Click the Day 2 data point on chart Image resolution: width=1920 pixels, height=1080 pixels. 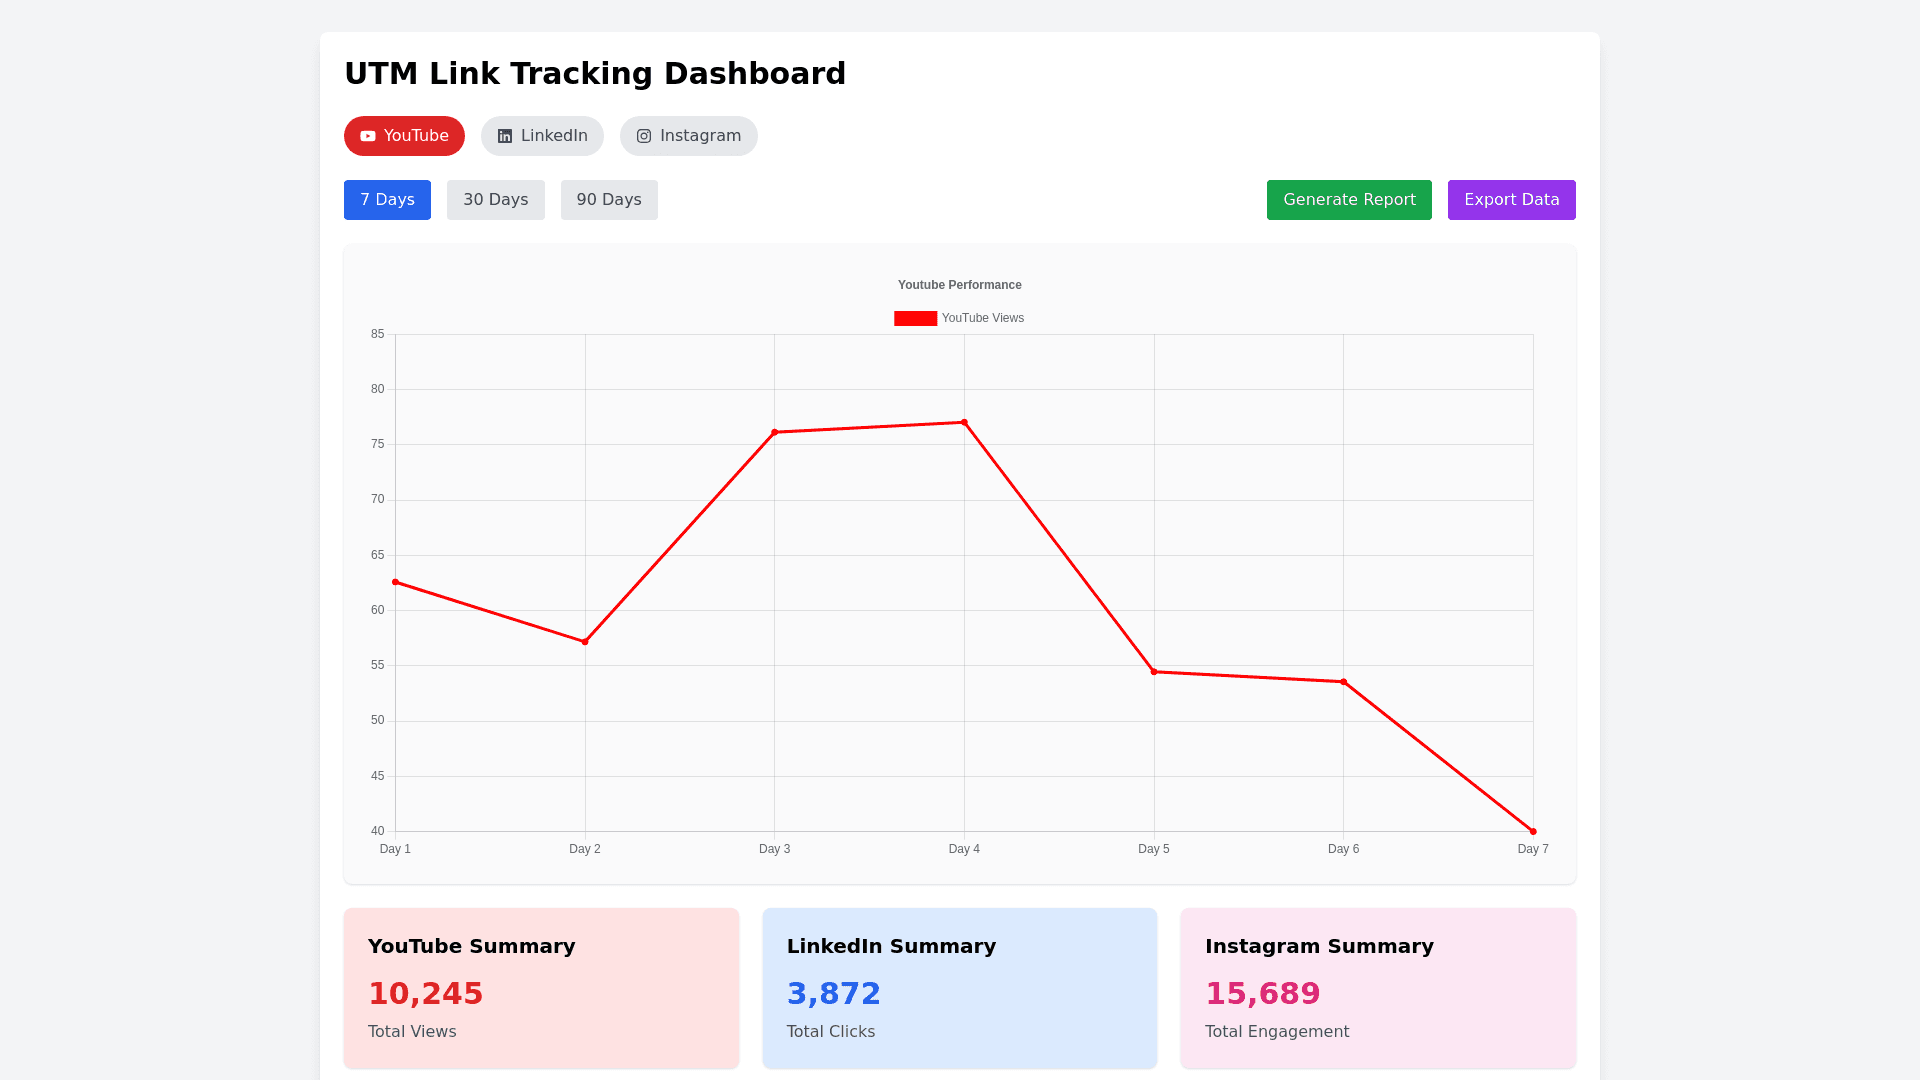click(585, 642)
